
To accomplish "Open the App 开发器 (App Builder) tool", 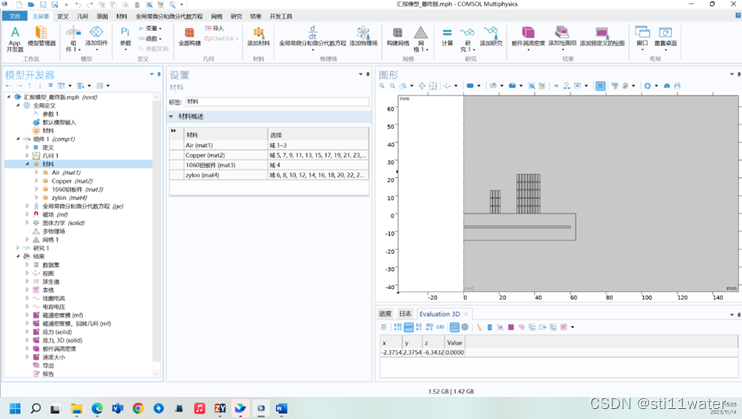I will (15, 39).
